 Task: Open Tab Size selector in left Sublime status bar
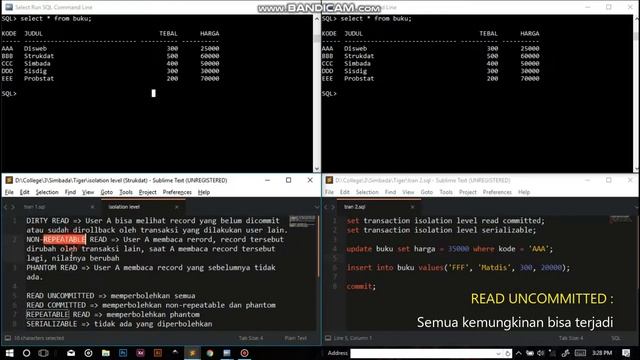tap(251, 338)
